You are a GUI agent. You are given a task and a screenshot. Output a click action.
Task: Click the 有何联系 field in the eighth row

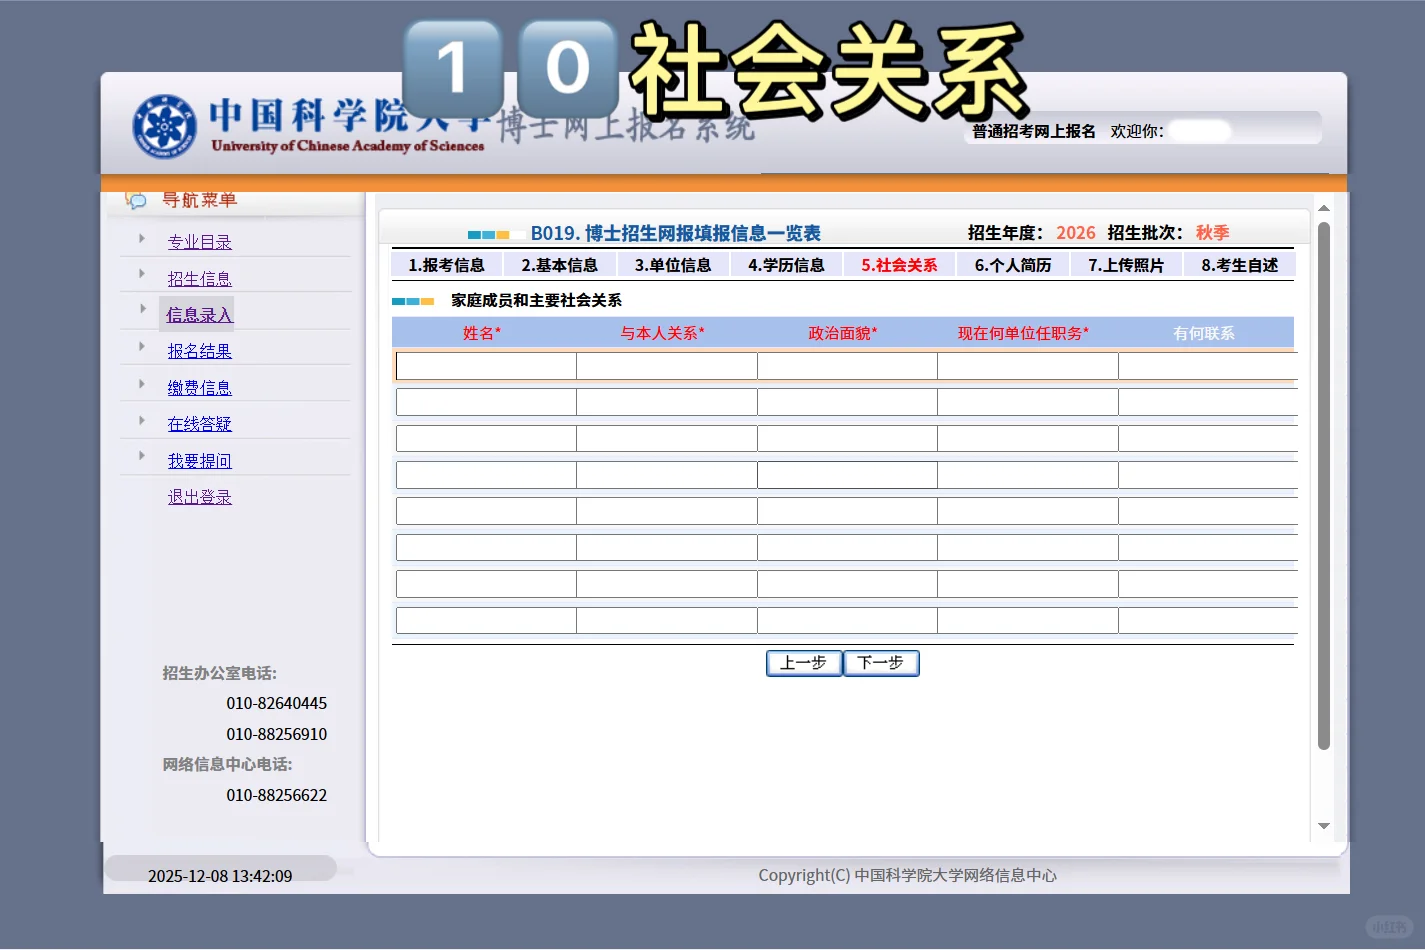click(x=1208, y=621)
